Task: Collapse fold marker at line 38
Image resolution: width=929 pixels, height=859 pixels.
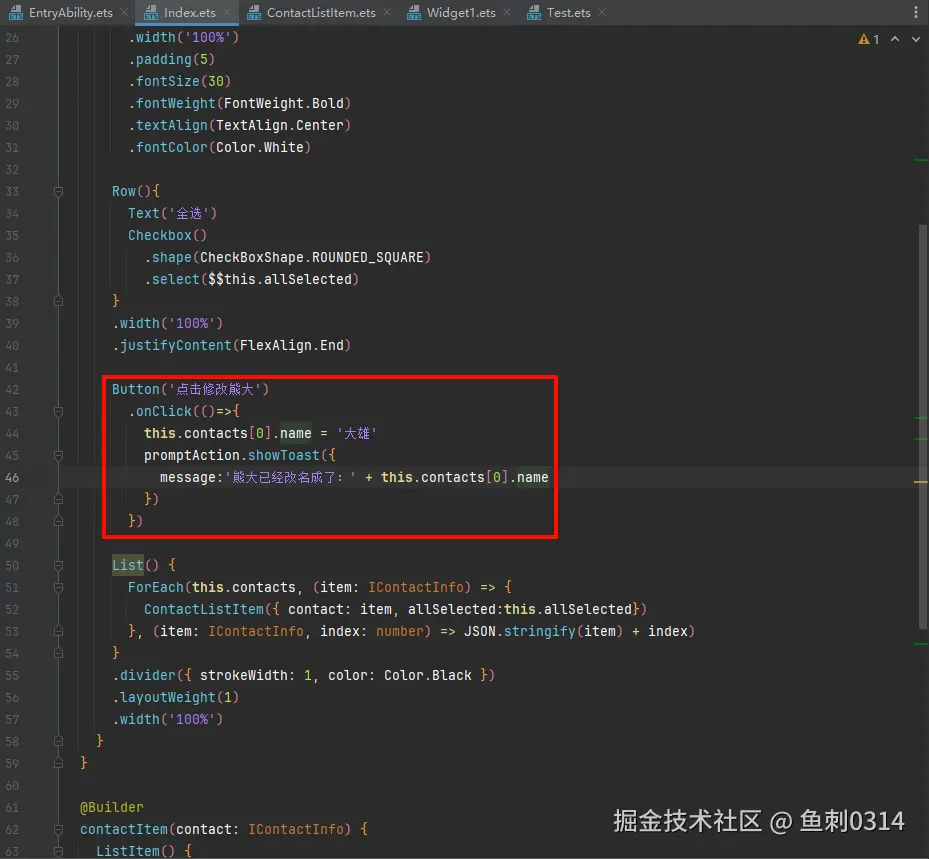Action: pos(58,302)
